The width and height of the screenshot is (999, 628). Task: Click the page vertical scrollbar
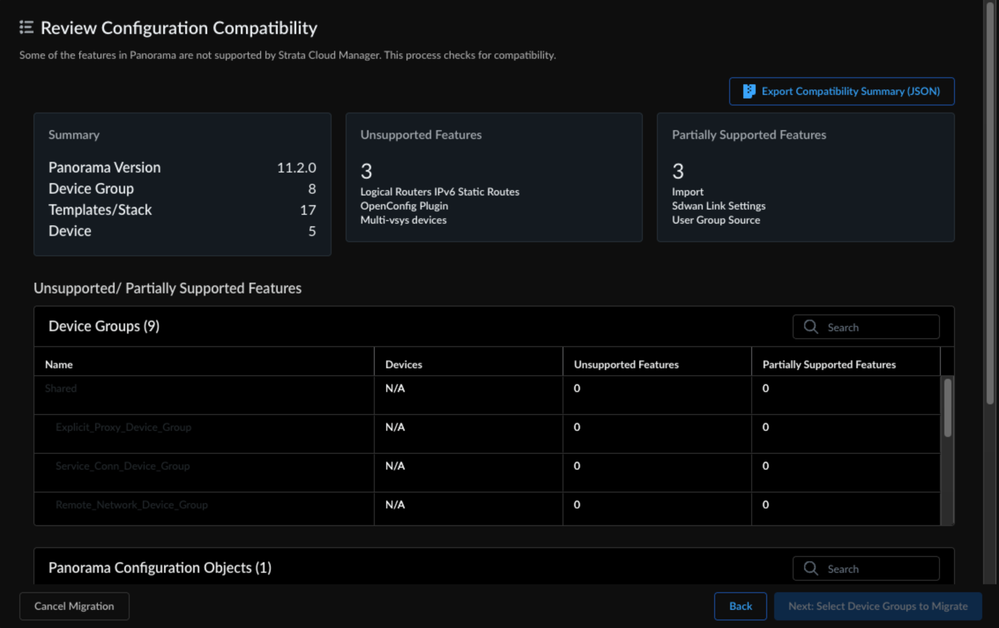[990, 204]
